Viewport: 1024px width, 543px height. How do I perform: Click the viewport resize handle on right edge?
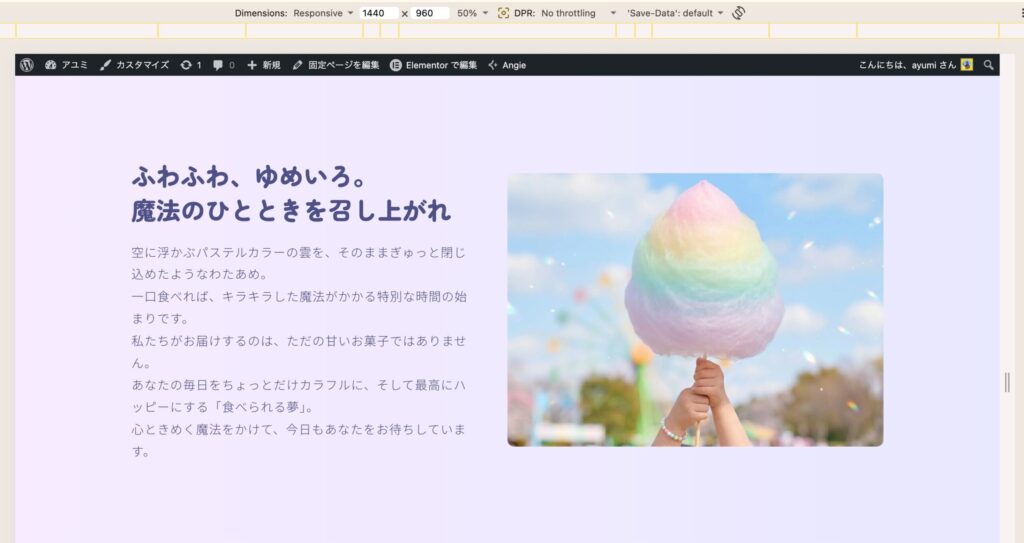point(1007,382)
